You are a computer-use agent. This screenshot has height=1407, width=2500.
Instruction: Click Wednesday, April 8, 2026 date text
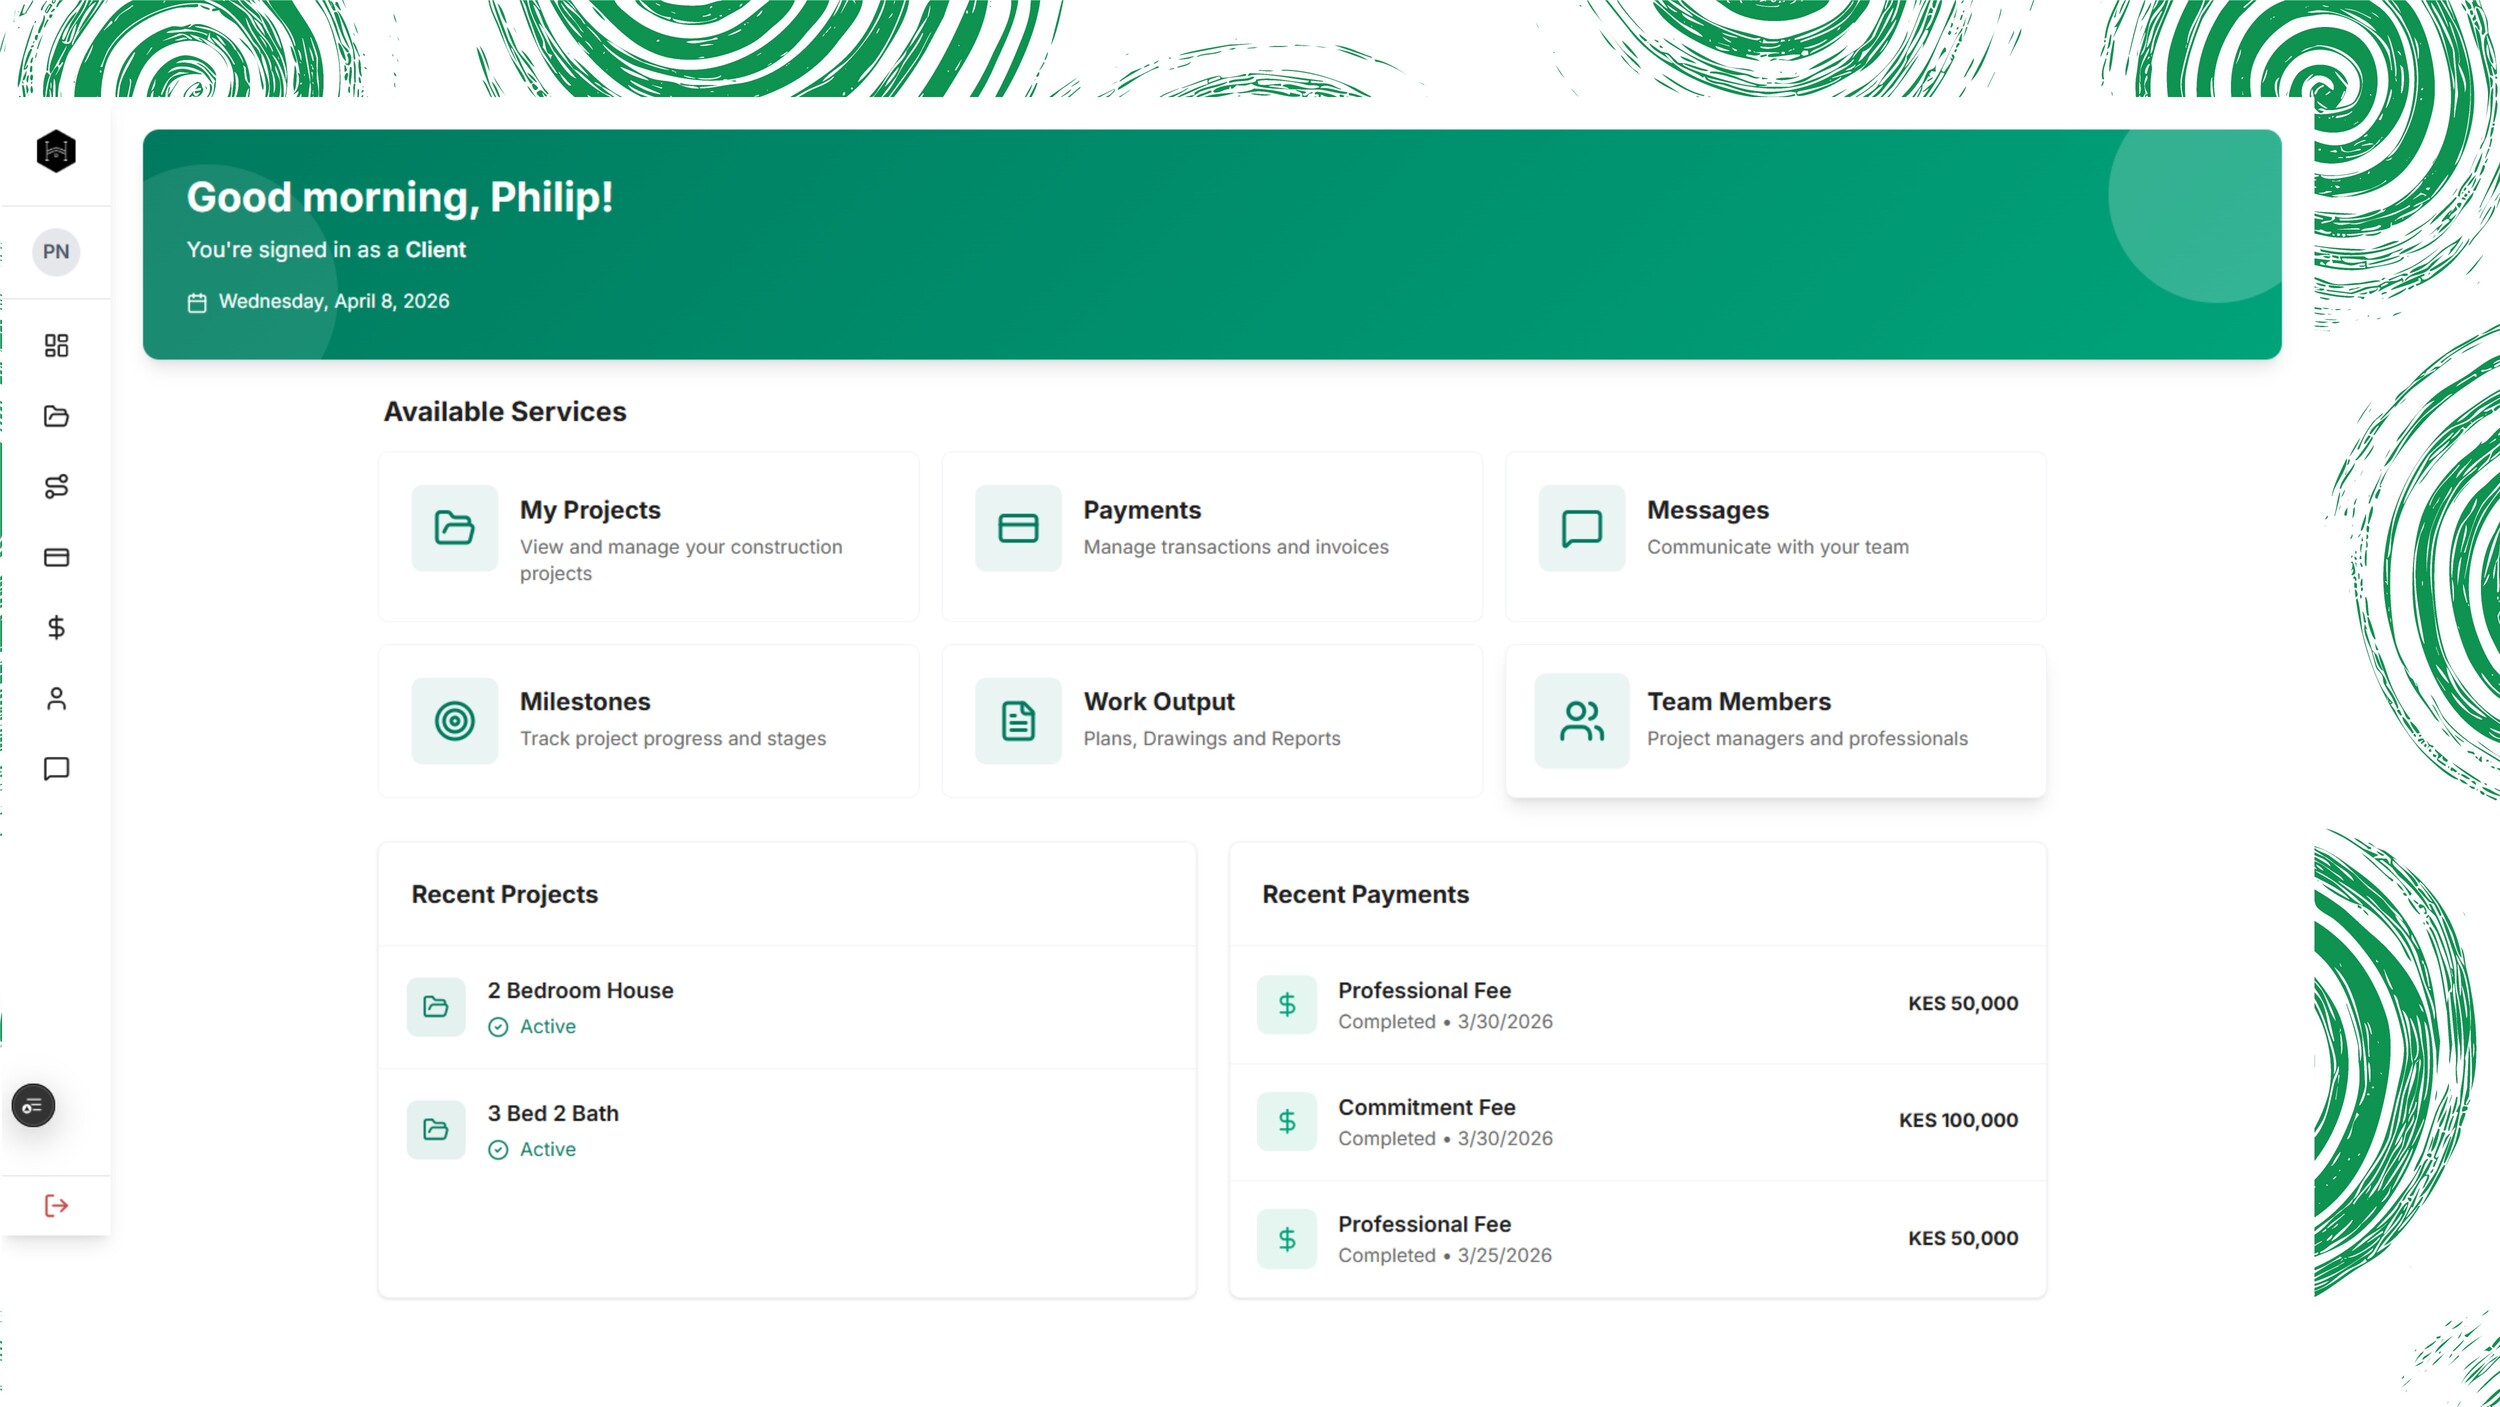pos(334,301)
